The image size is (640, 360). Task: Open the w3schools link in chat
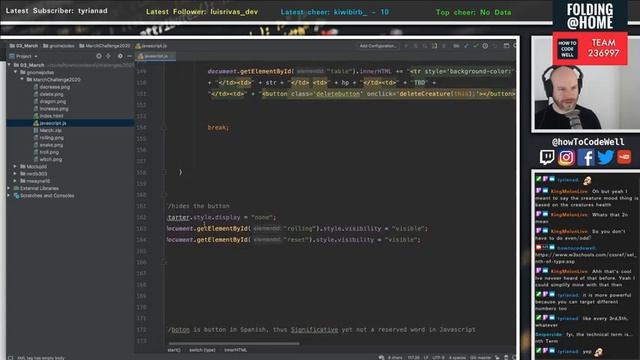[586, 258]
